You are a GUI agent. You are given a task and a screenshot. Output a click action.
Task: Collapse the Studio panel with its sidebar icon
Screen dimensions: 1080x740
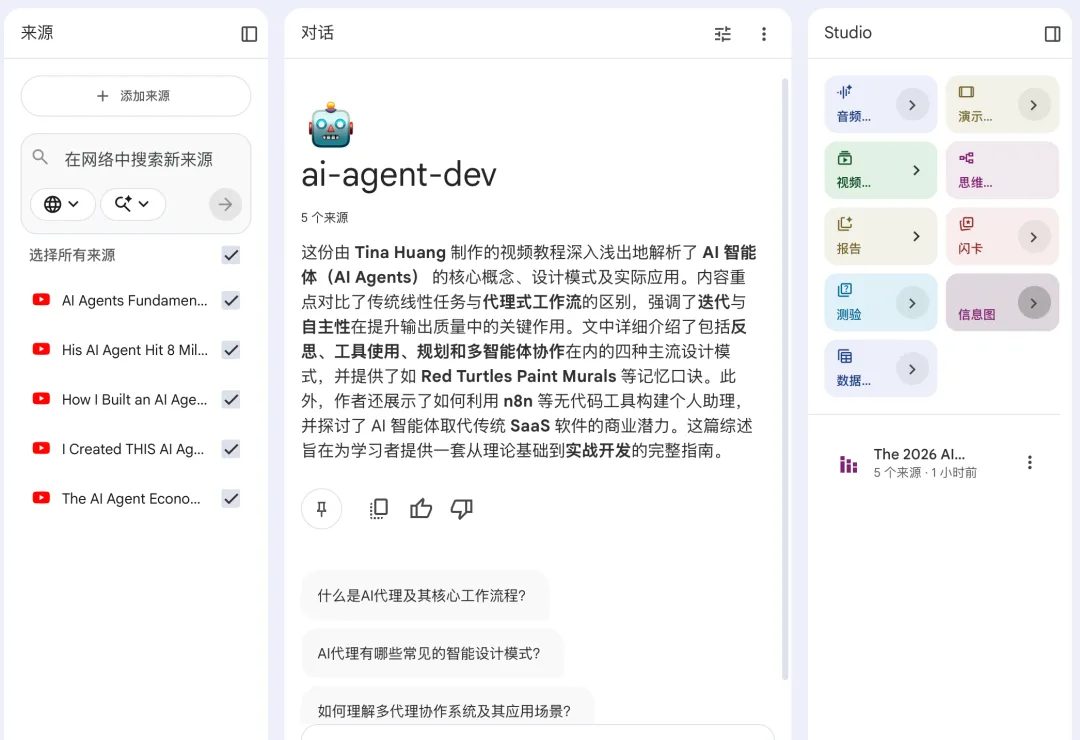(1052, 34)
